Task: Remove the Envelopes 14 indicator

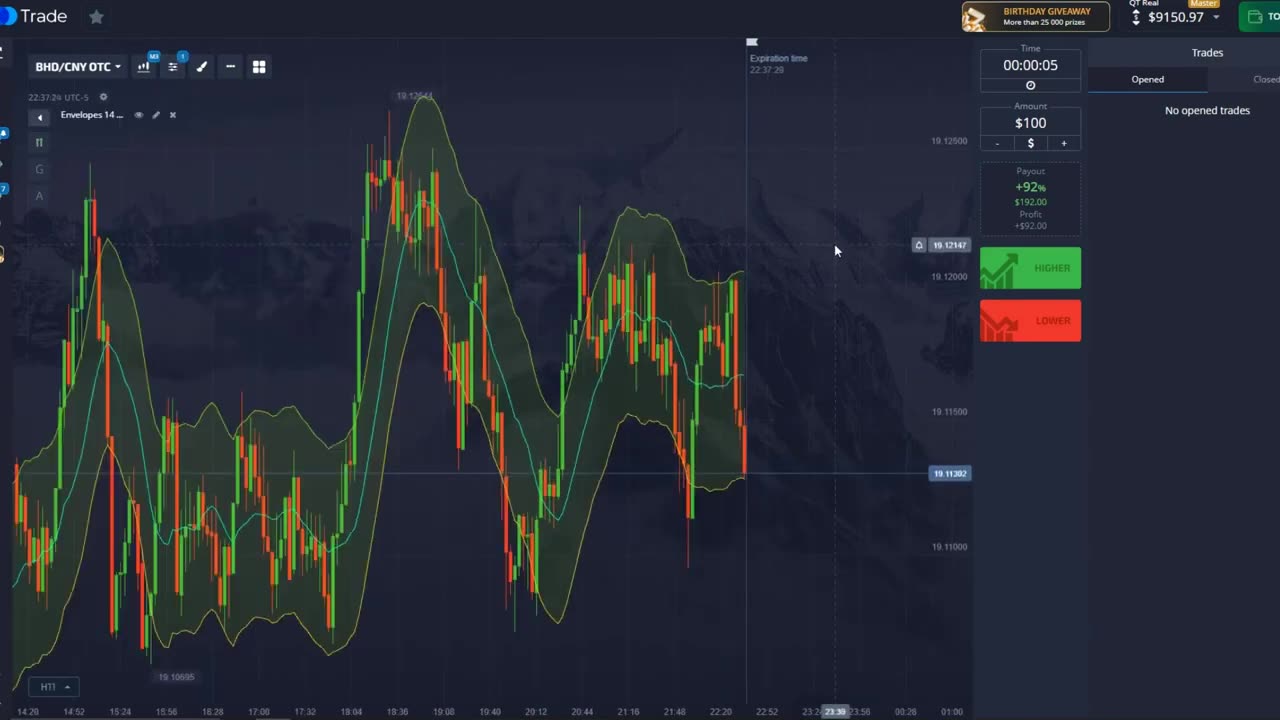Action: (172, 115)
